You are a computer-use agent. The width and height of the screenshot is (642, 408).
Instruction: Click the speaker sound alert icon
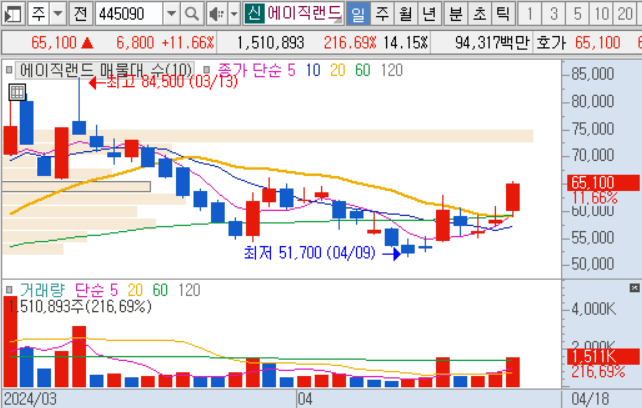[x=215, y=14]
